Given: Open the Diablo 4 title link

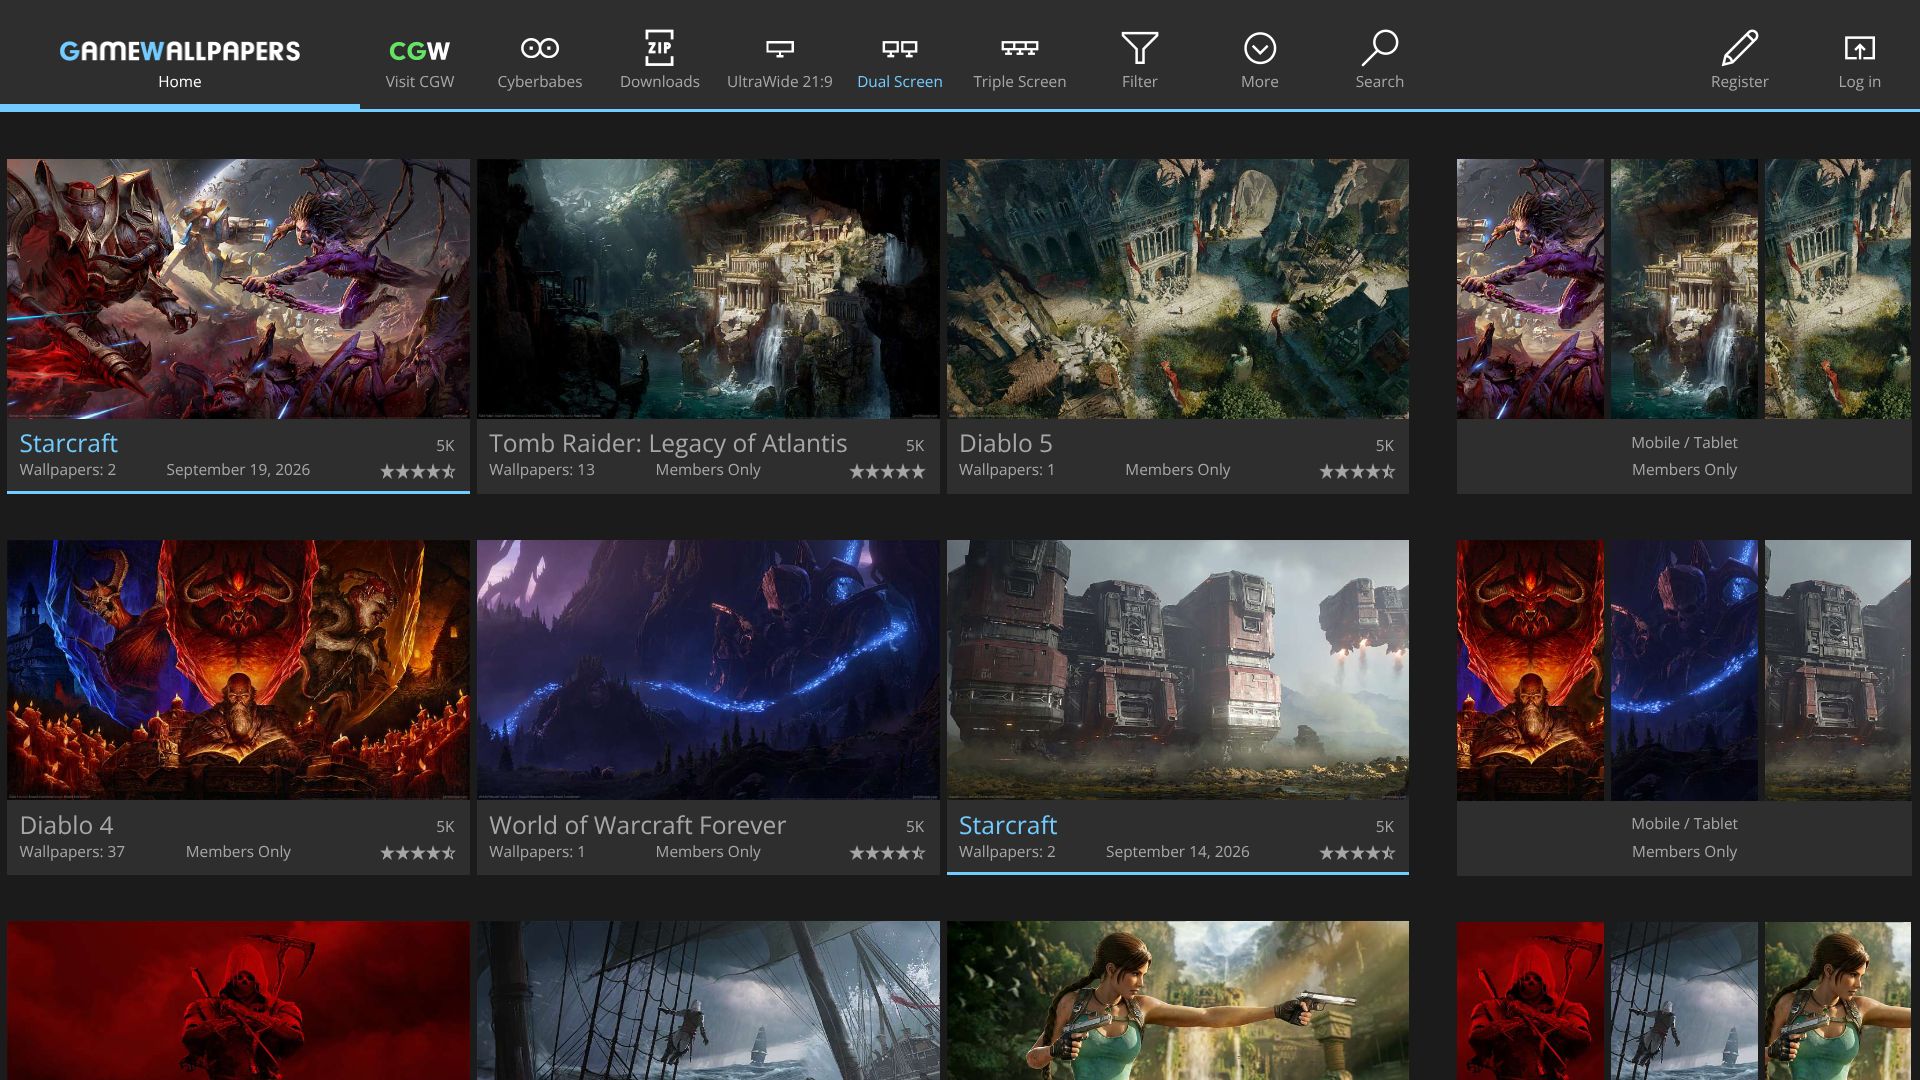Looking at the screenshot, I should coord(66,825).
